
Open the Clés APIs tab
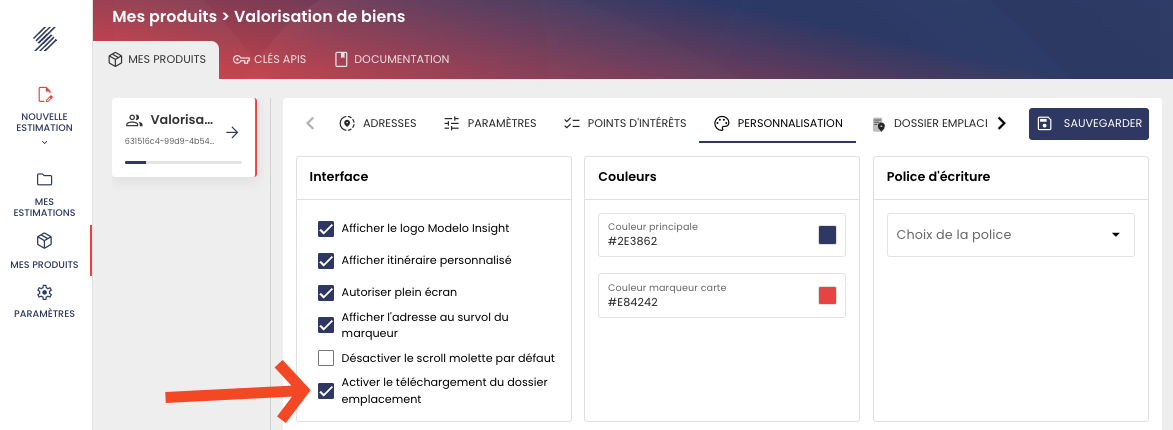pyautogui.click(x=269, y=59)
